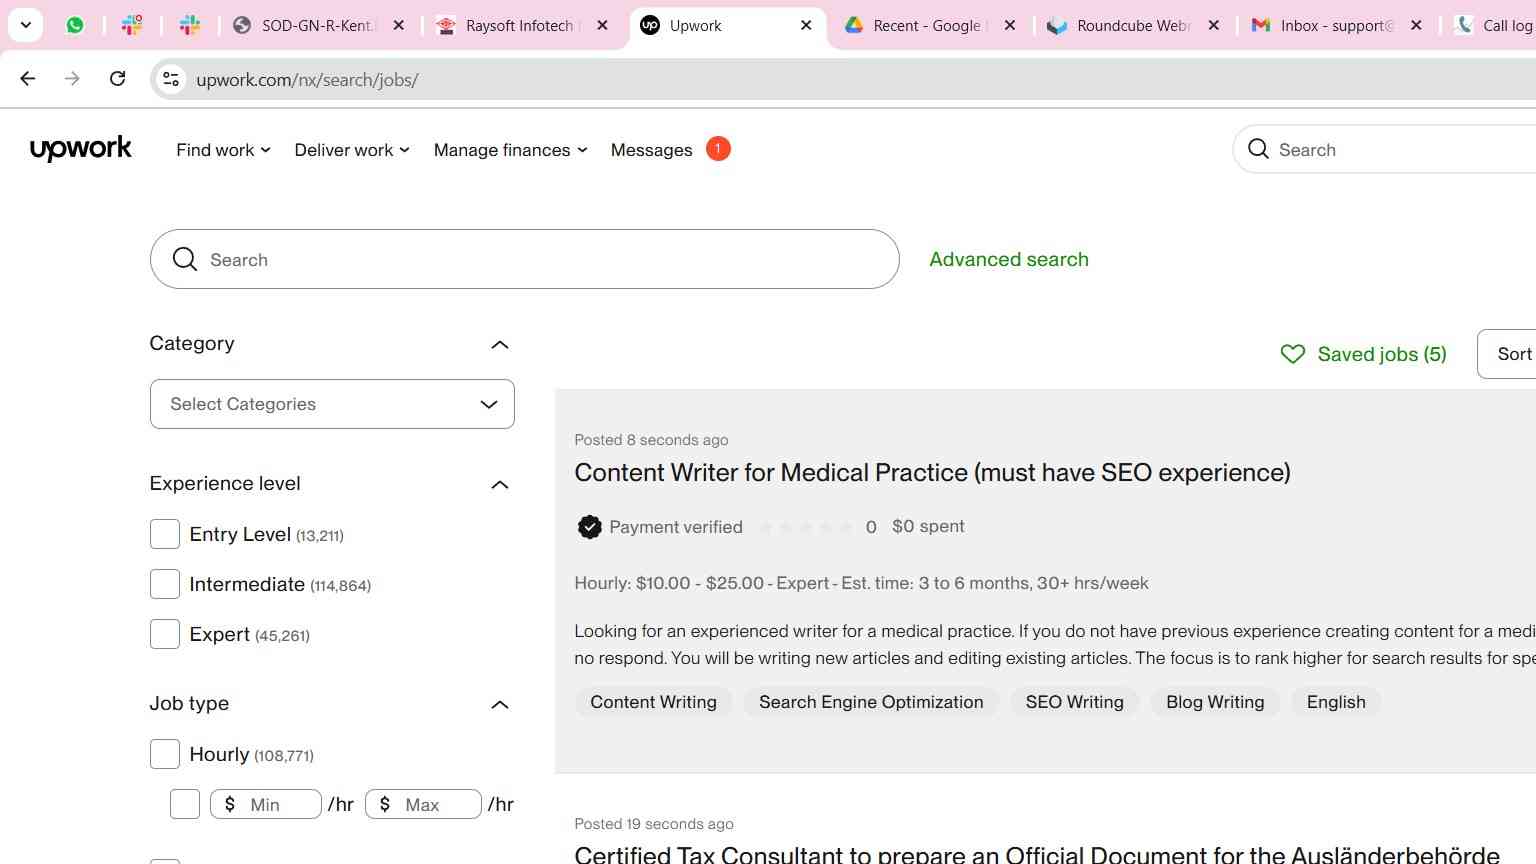The image size is (1536, 864).
Task: Open the Deliver work menu
Action: (x=352, y=150)
